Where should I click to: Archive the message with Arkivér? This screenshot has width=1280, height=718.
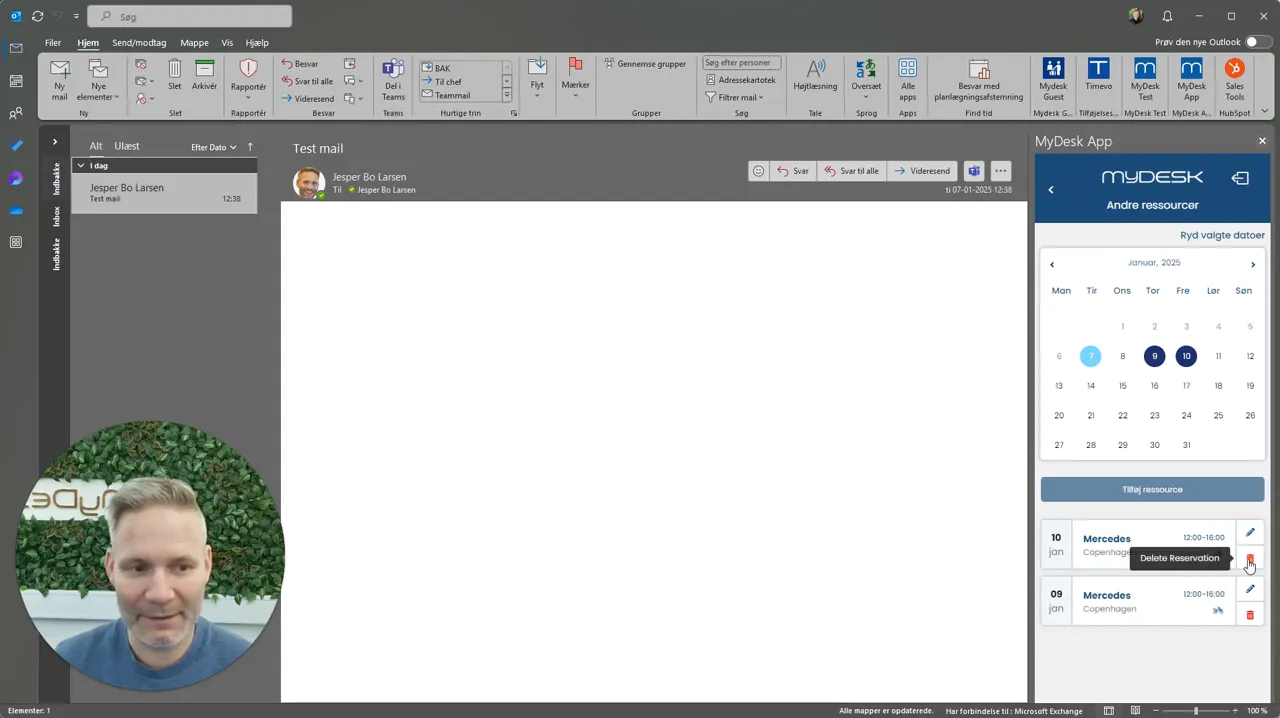click(204, 76)
